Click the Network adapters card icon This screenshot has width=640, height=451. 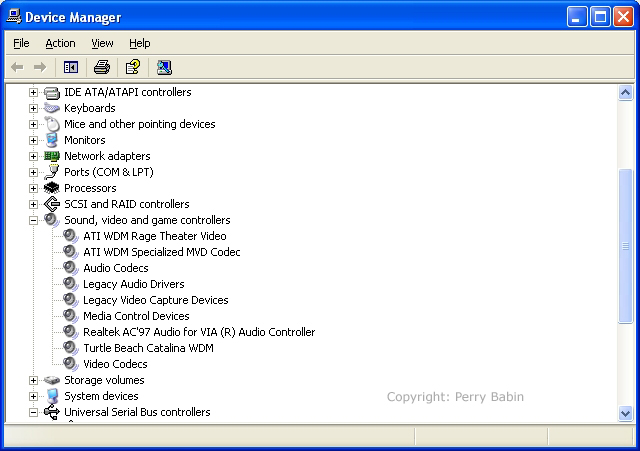pyautogui.click(x=52, y=156)
